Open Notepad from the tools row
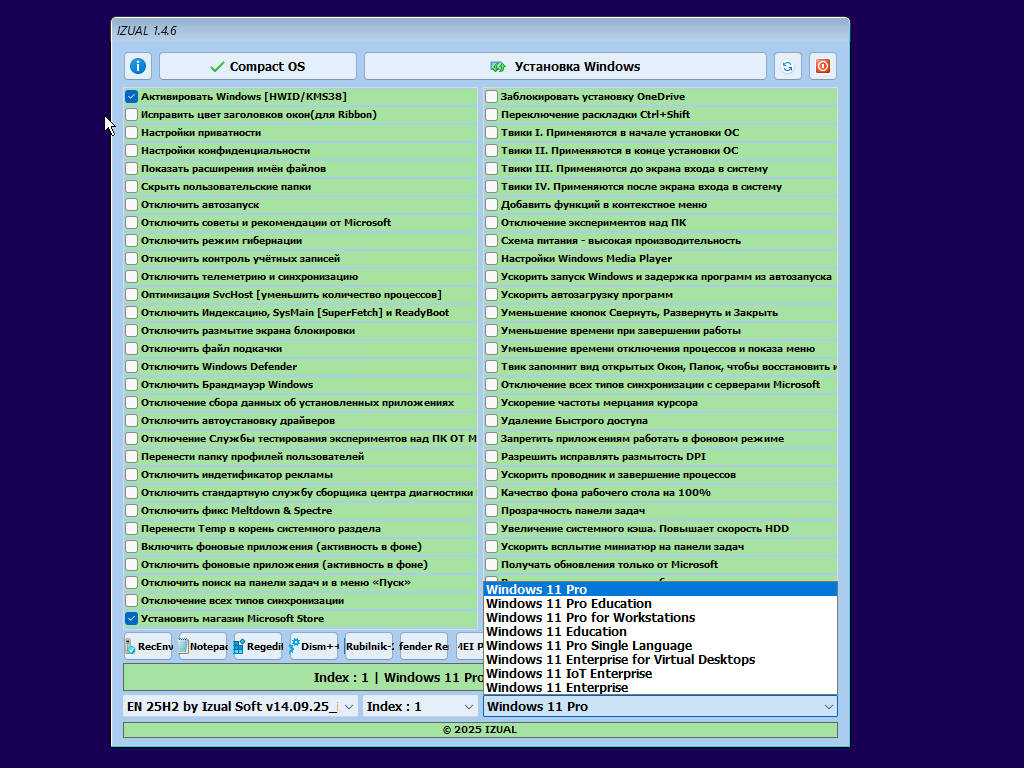The width and height of the screenshot is (1024, 768). click(x=203, y=647)
